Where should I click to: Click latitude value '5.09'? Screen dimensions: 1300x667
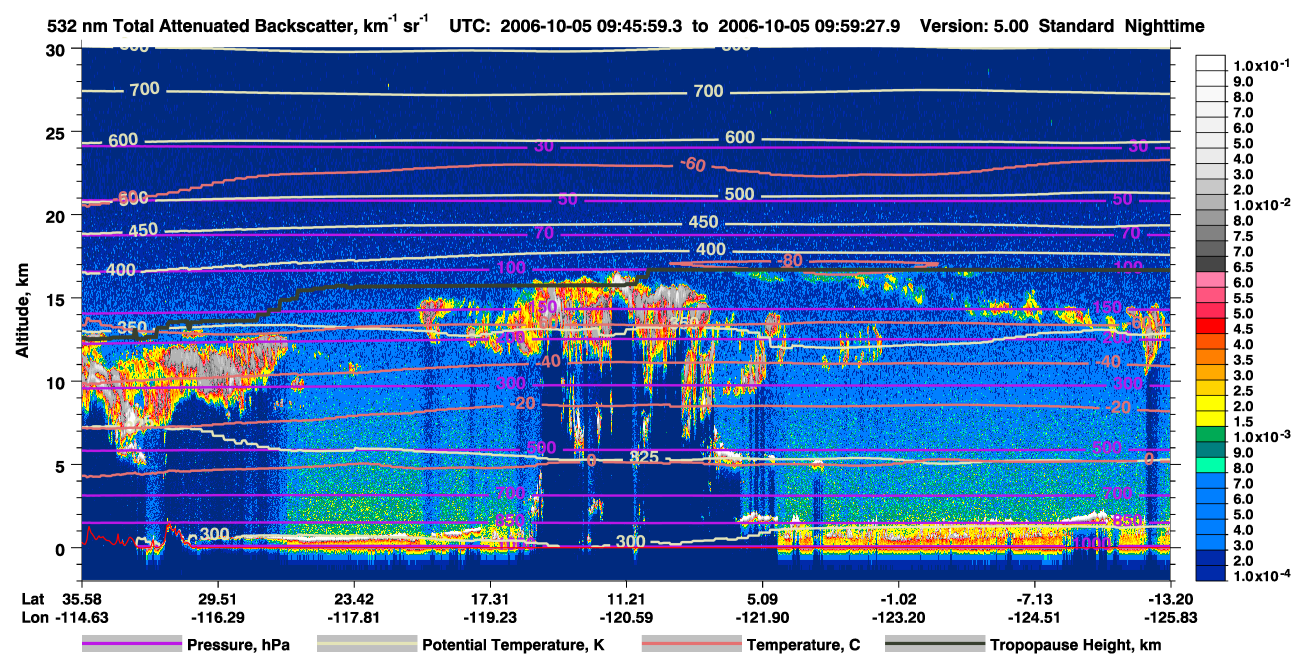click(x=763, y=598)
